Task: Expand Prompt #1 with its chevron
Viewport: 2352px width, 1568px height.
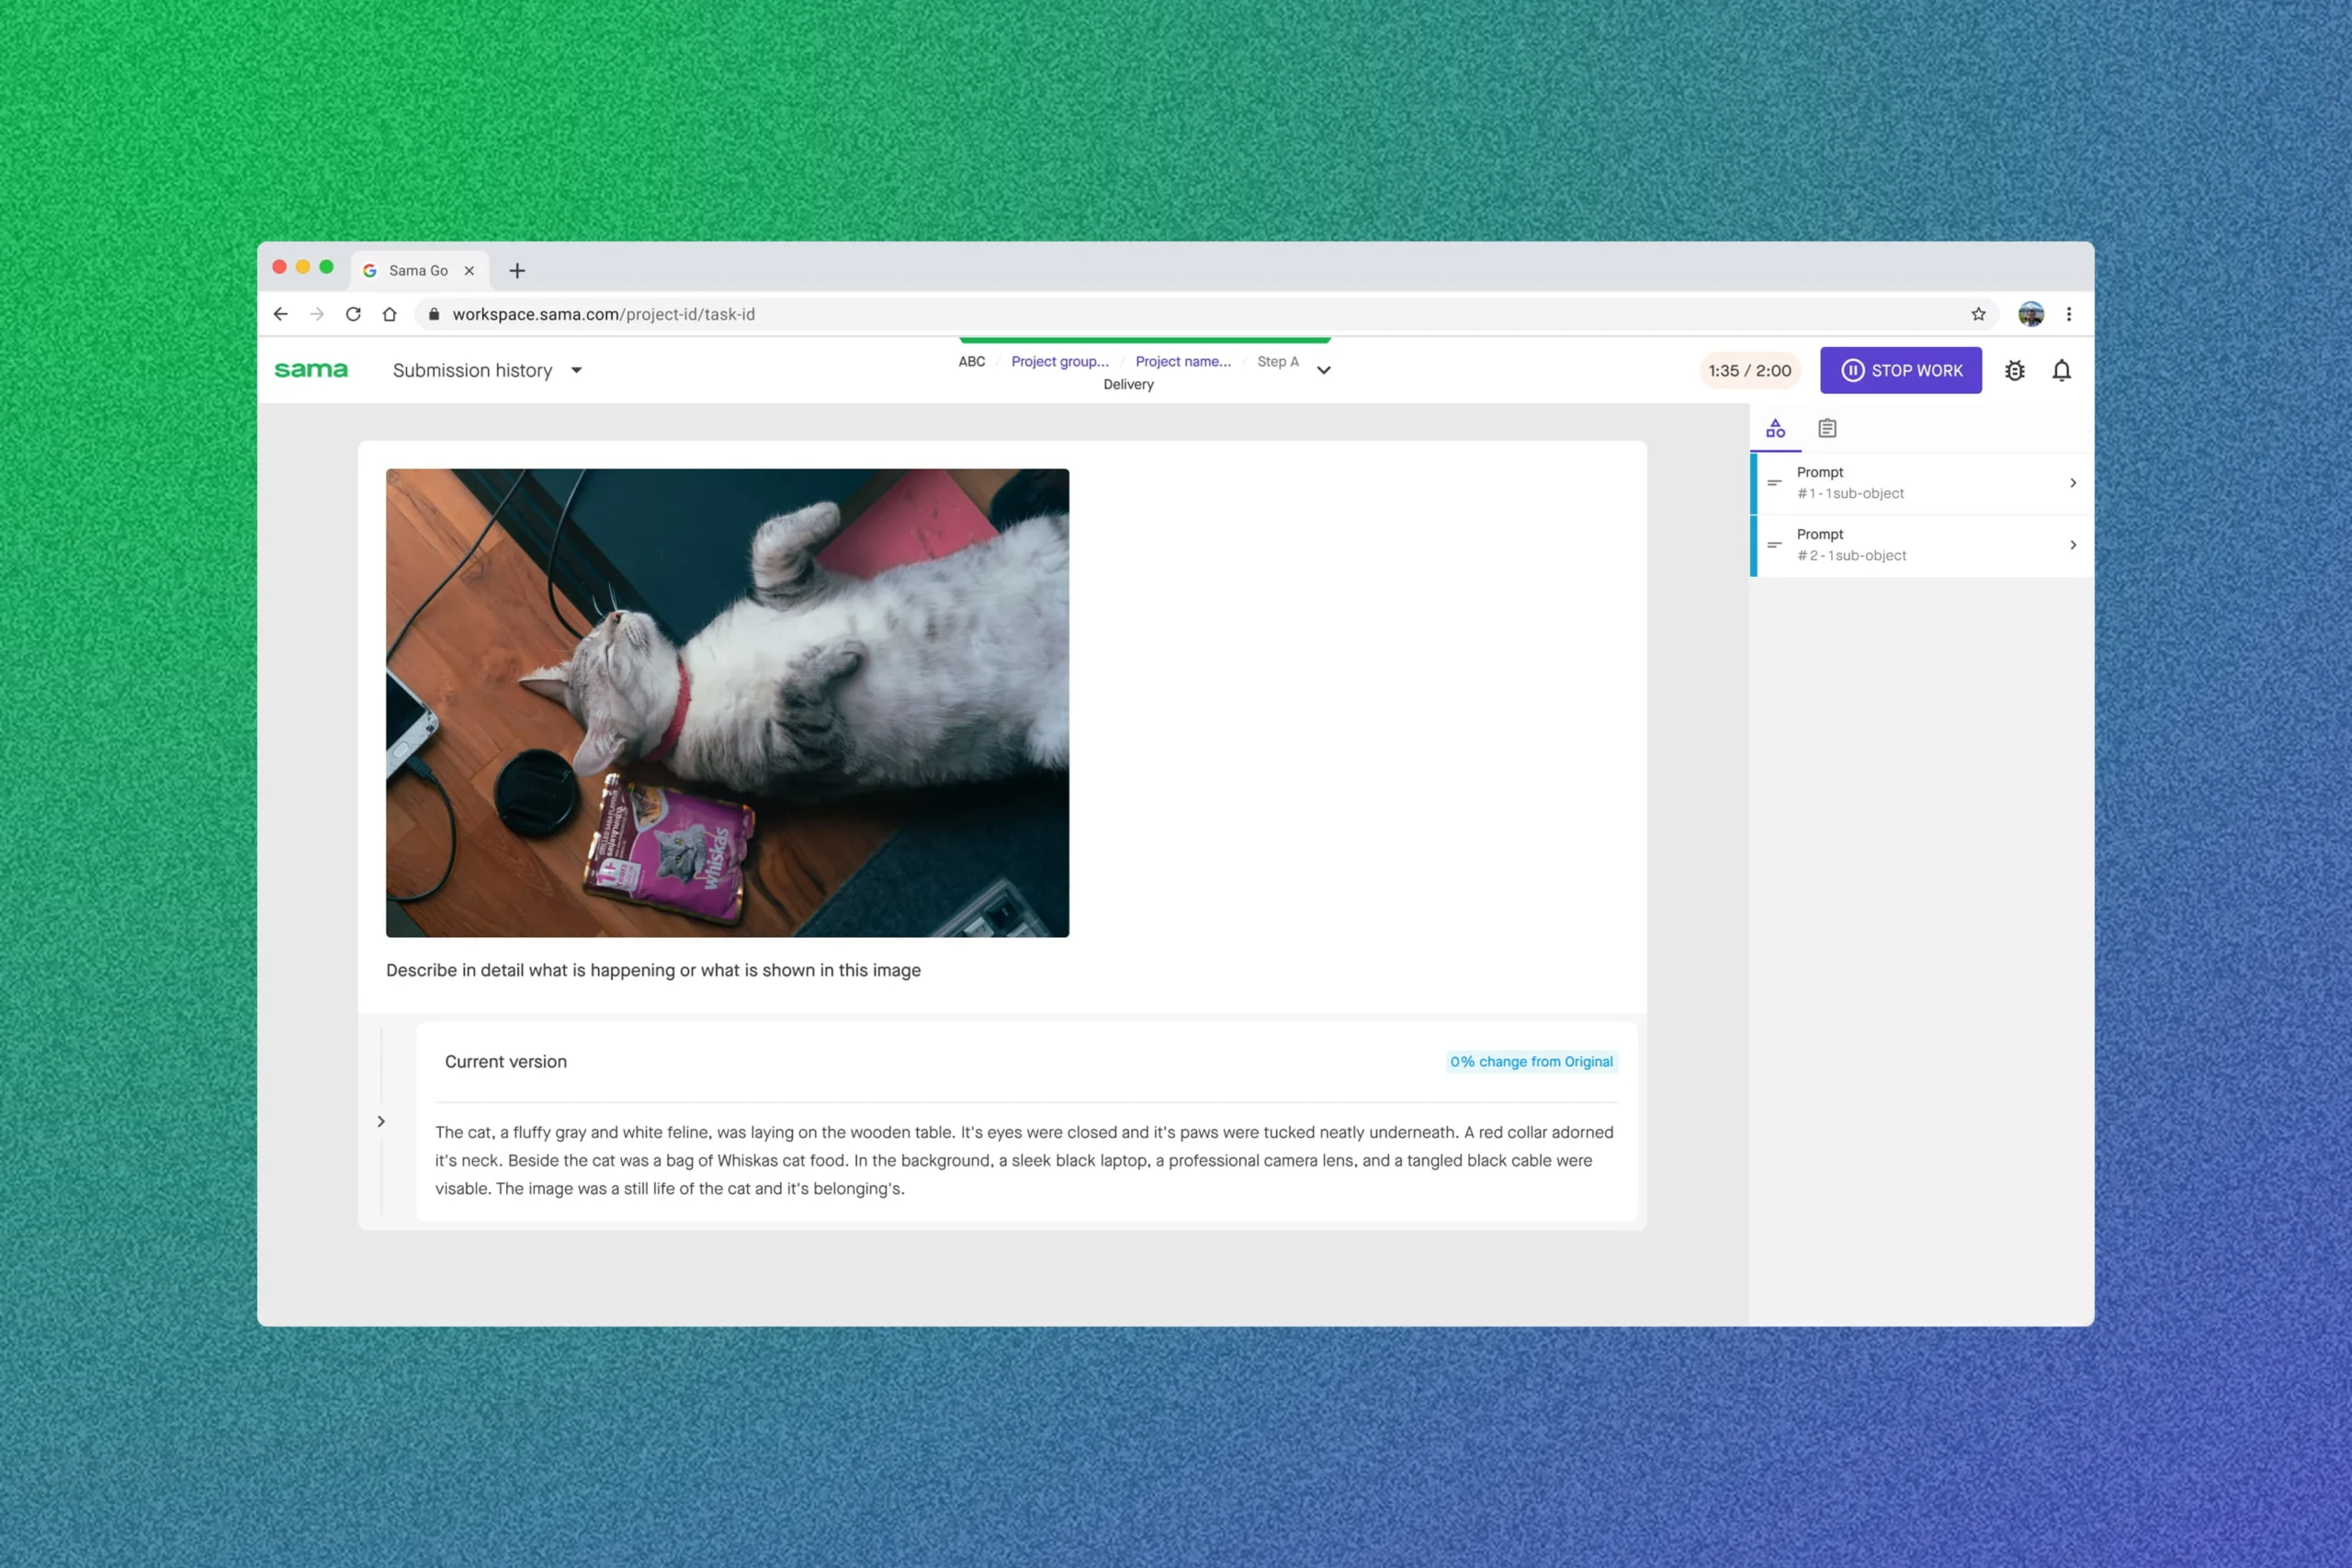Action: click(x=2072, y=483)
